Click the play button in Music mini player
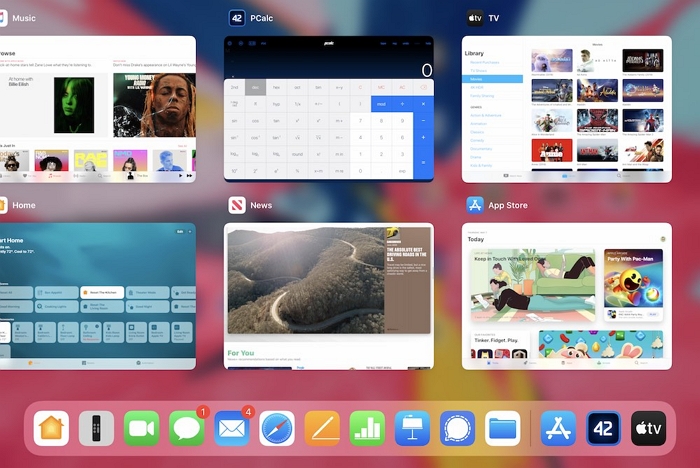 tap(180, 176)
